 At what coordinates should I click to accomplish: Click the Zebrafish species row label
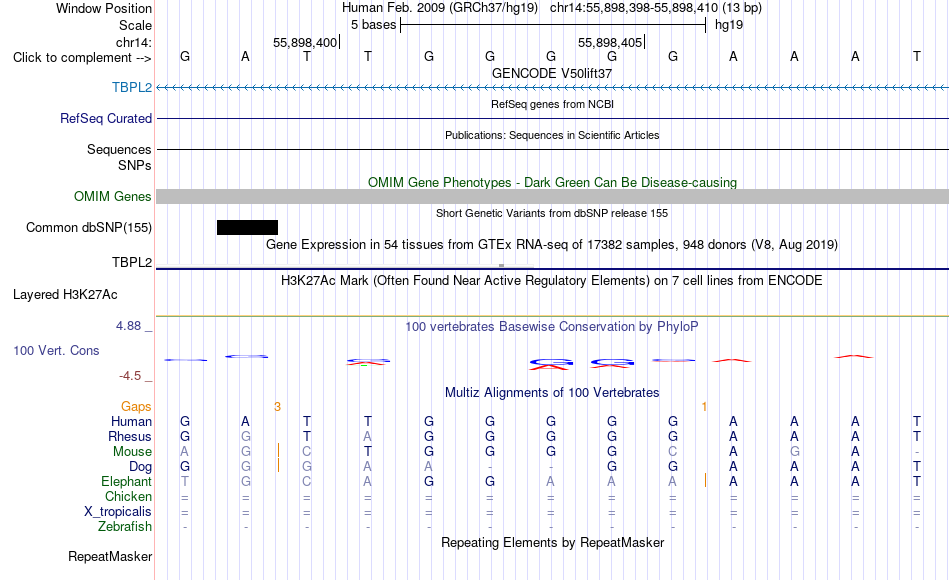125,526
